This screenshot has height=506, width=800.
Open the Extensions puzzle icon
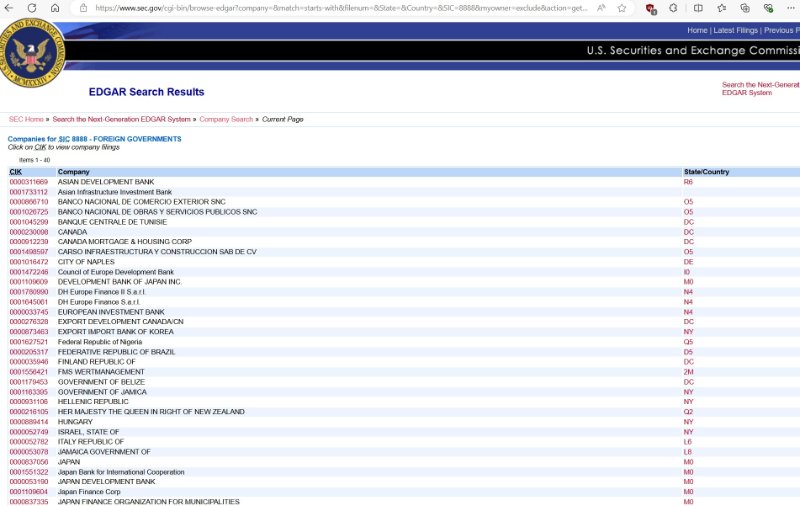coord(673,8)
